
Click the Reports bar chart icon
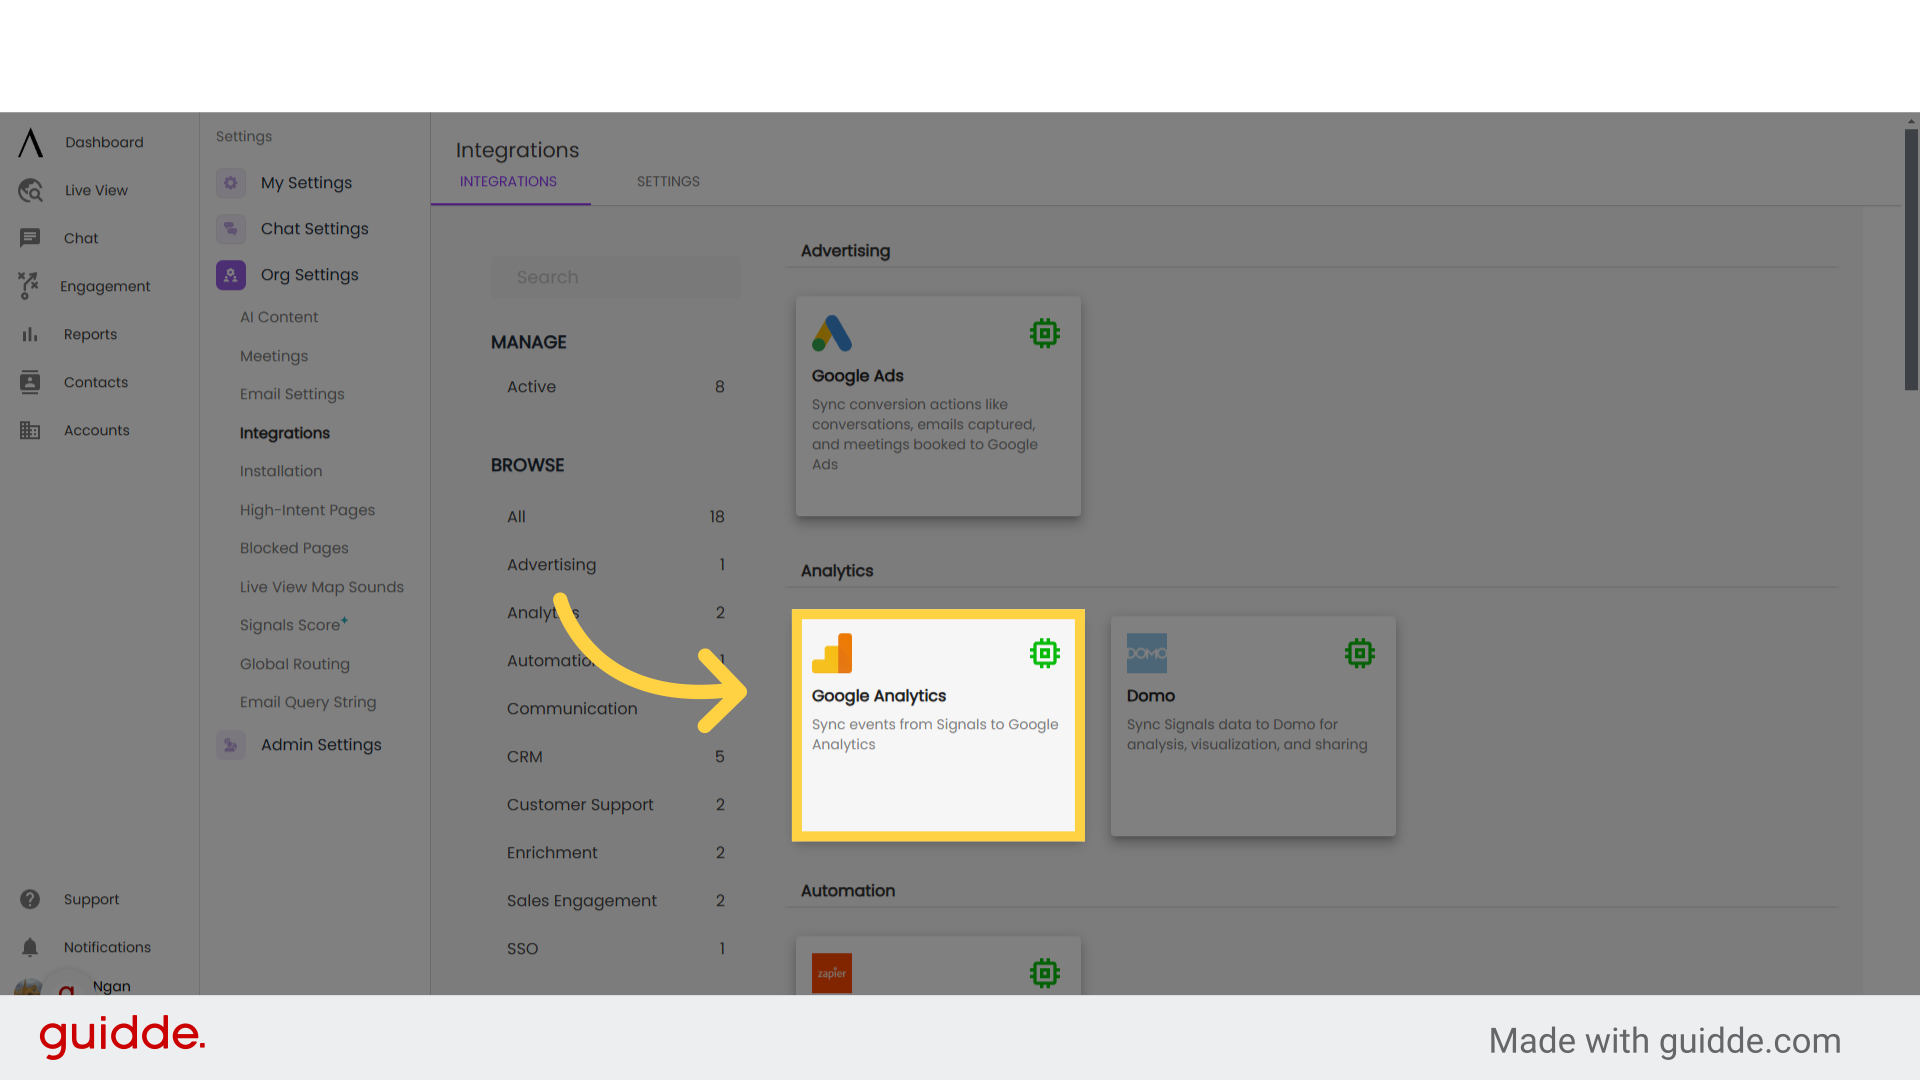point(30,334)
